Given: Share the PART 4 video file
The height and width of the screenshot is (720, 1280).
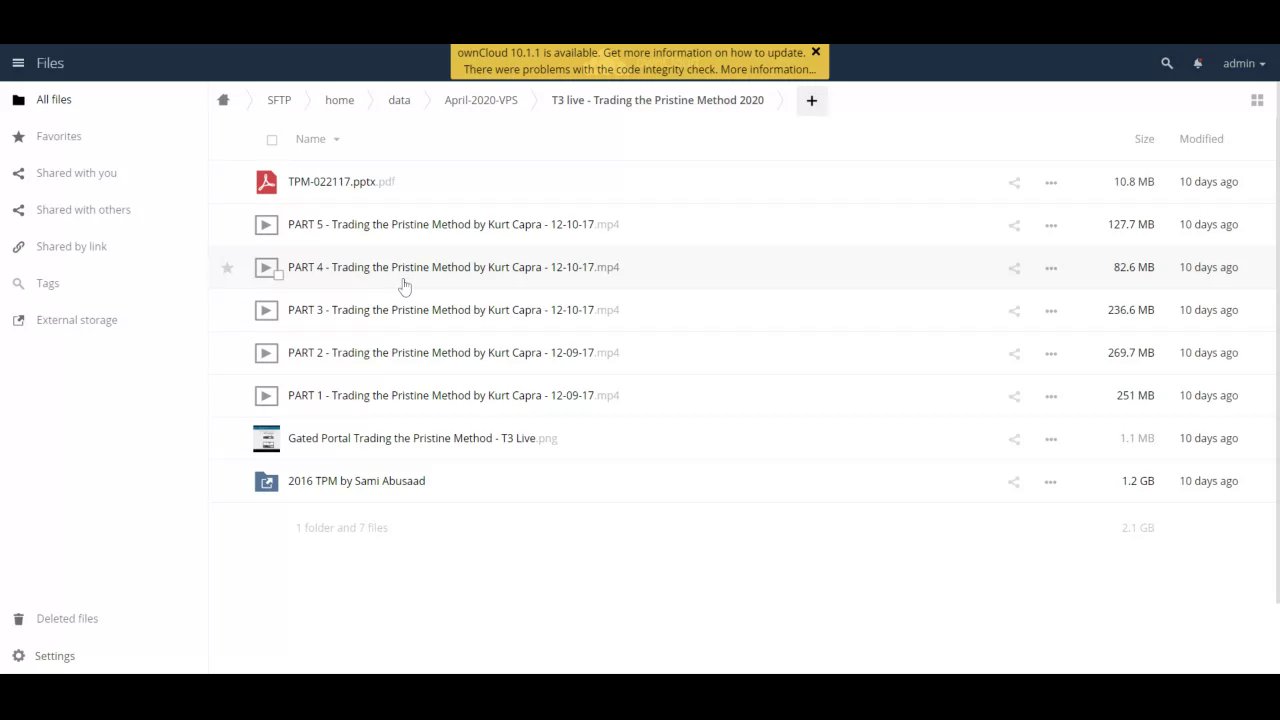Looking at the screenshot, I should [1014, 268].
